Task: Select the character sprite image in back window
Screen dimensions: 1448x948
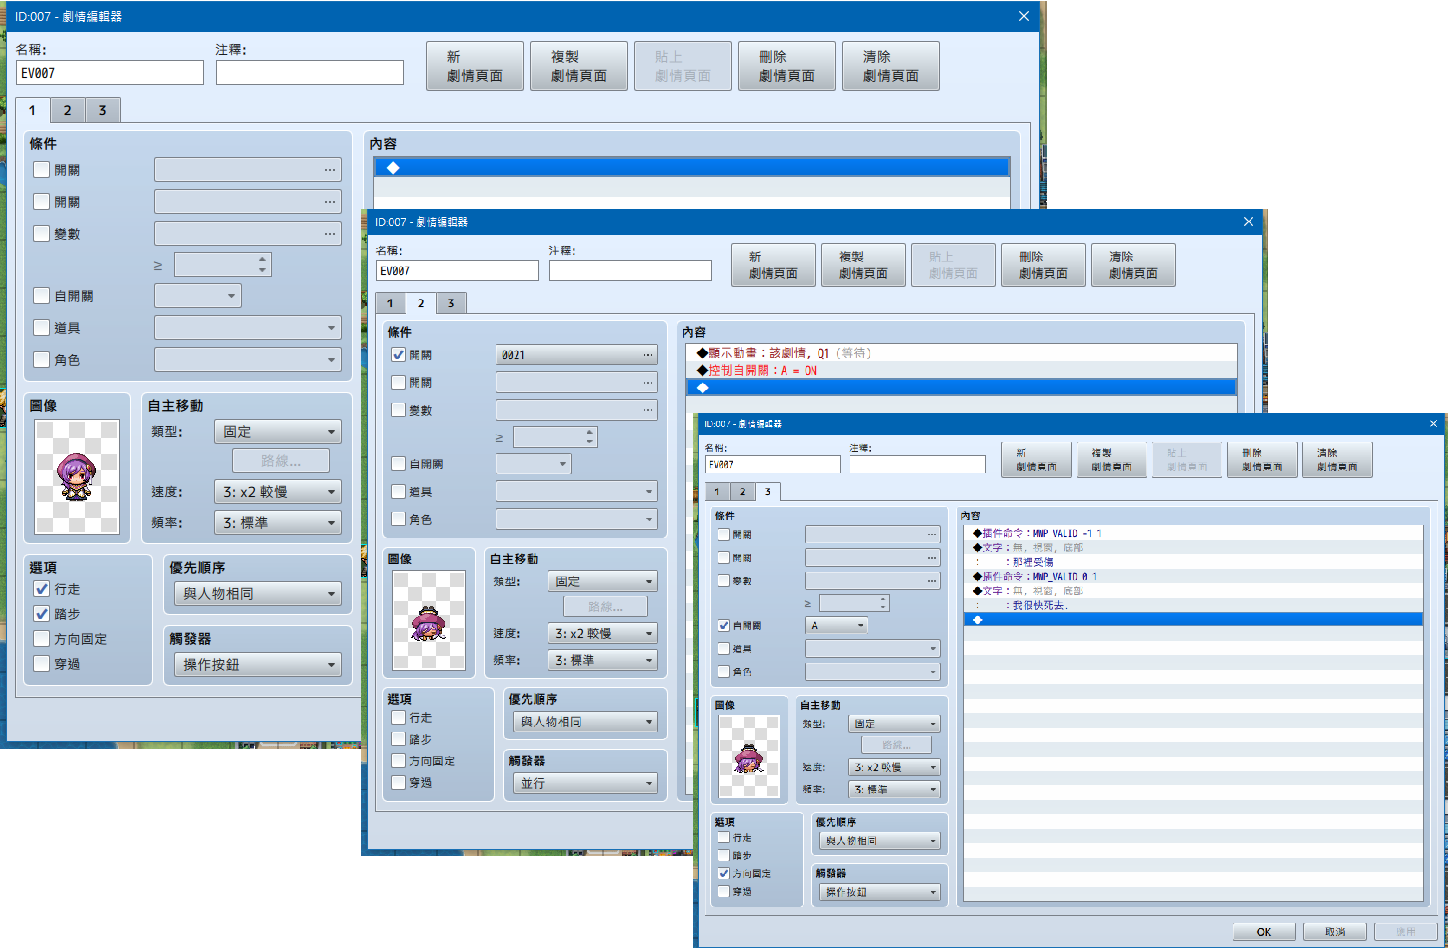Action: tap(77, 477)
